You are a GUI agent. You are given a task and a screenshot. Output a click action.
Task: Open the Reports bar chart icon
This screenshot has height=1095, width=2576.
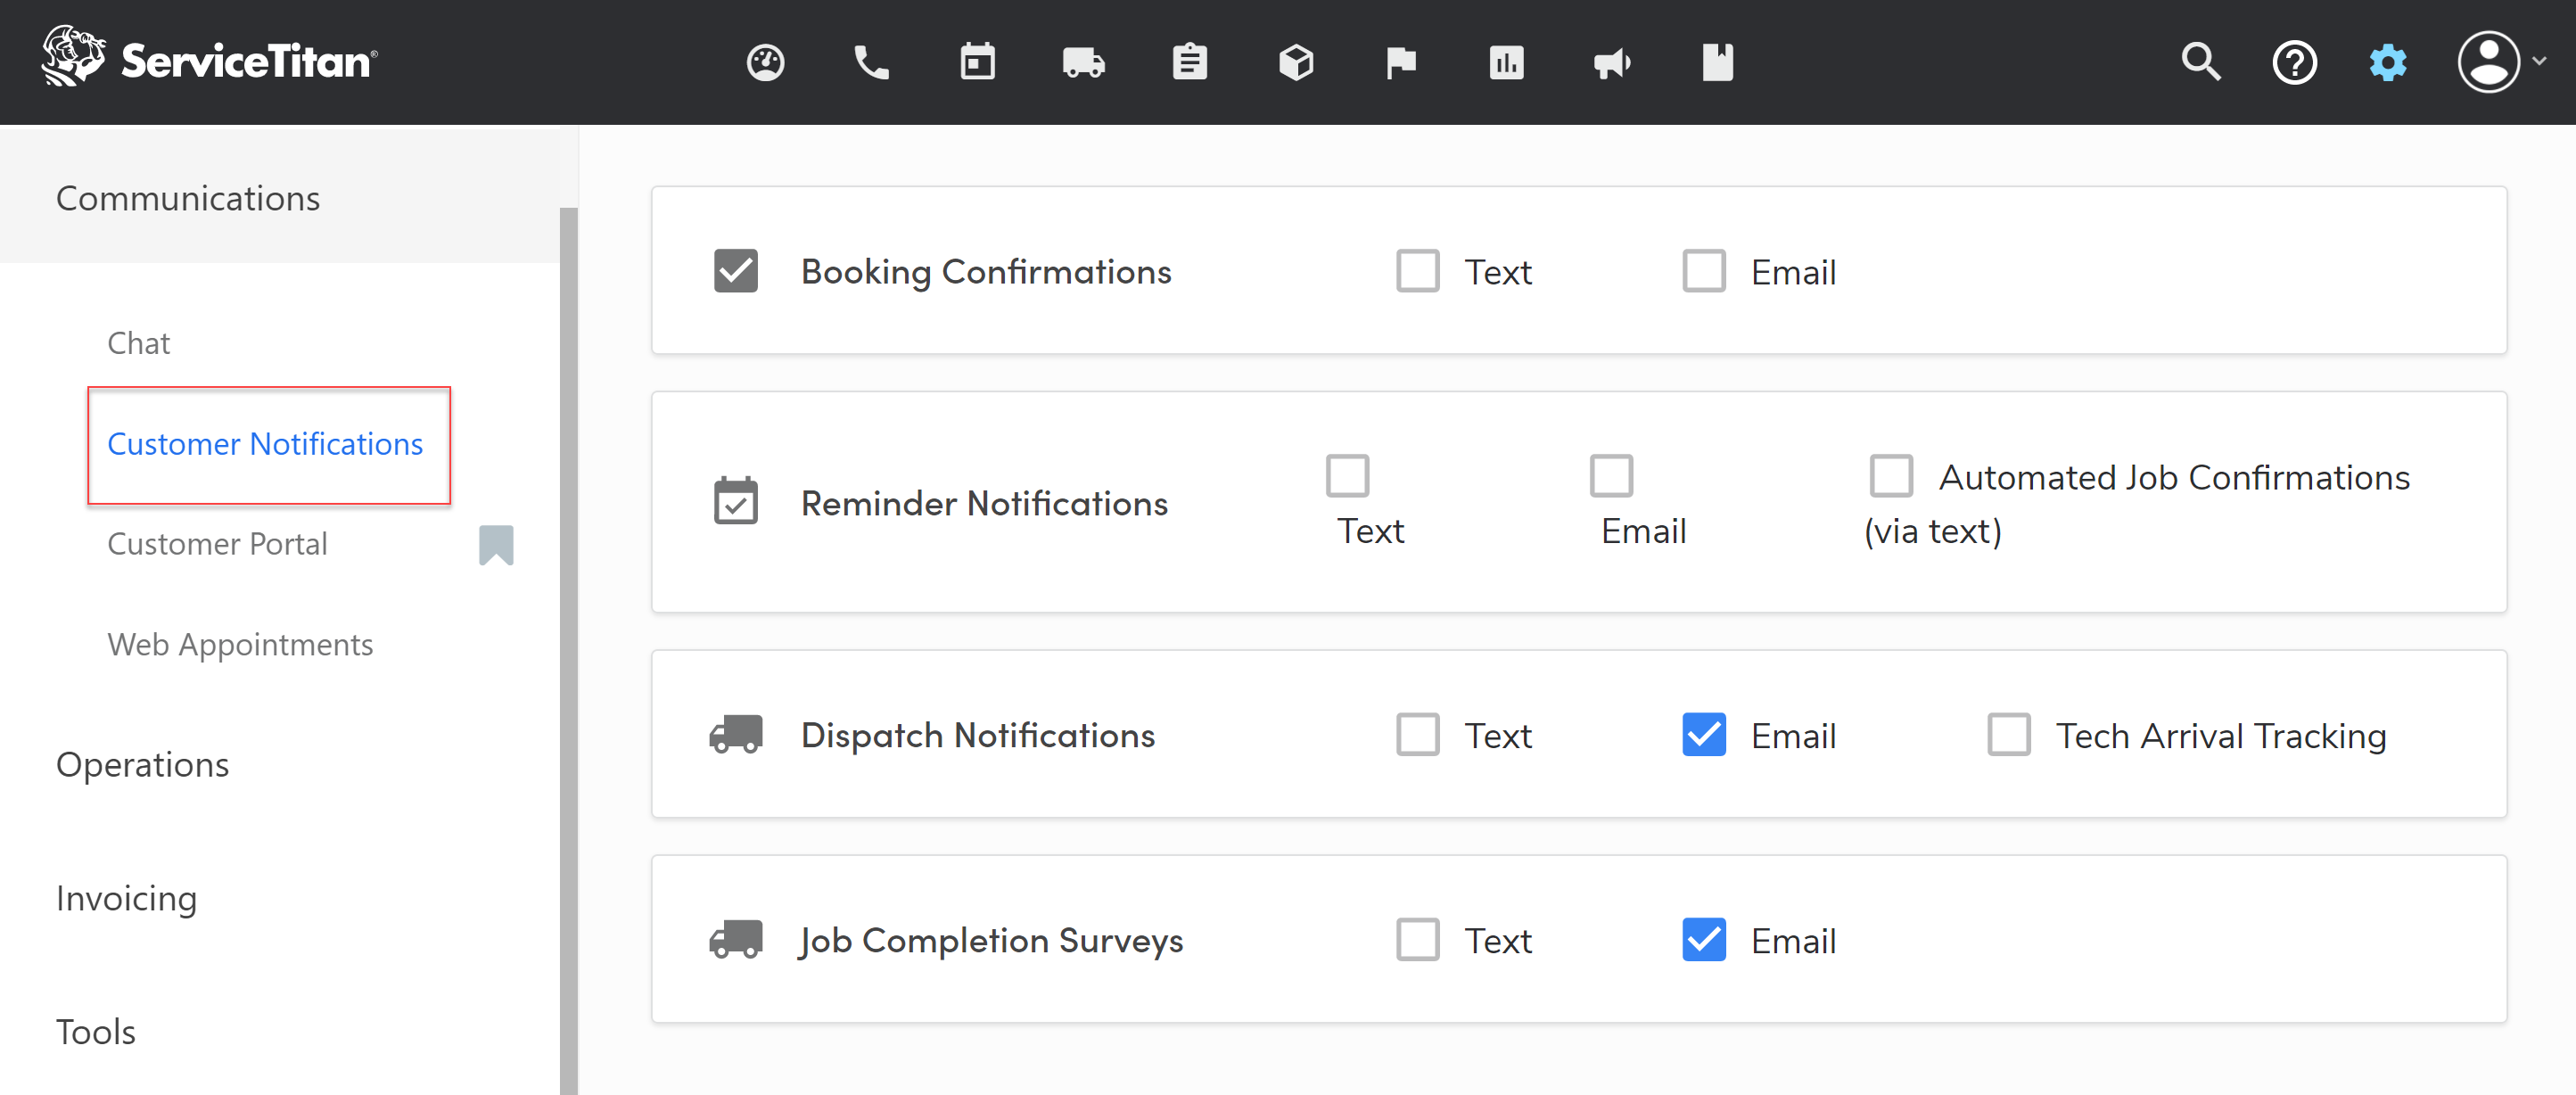click(x=1506, y=63)
